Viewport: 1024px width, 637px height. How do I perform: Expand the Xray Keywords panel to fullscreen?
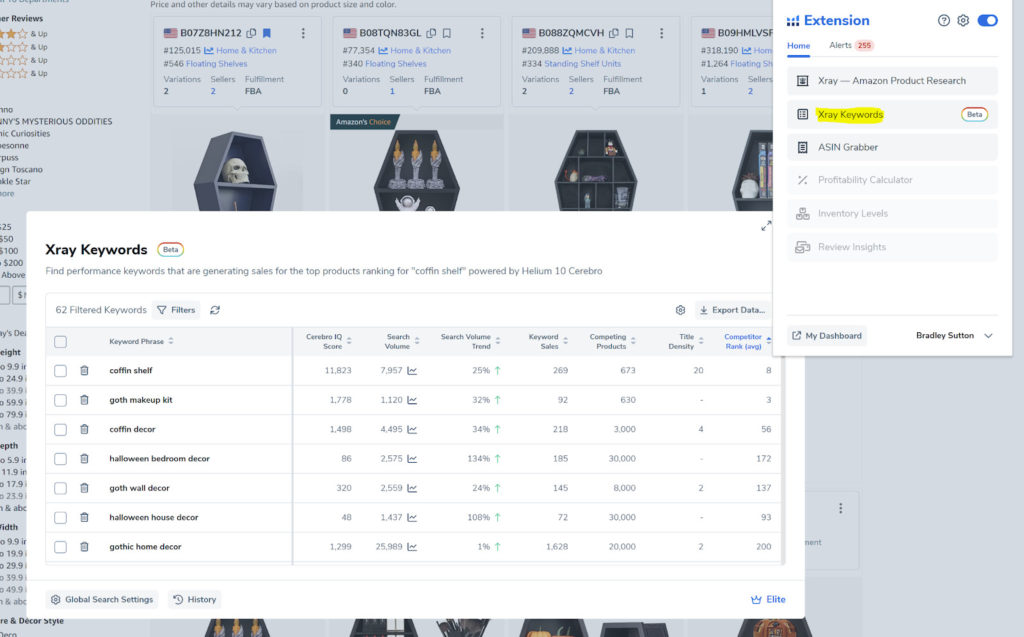(766, 226)
